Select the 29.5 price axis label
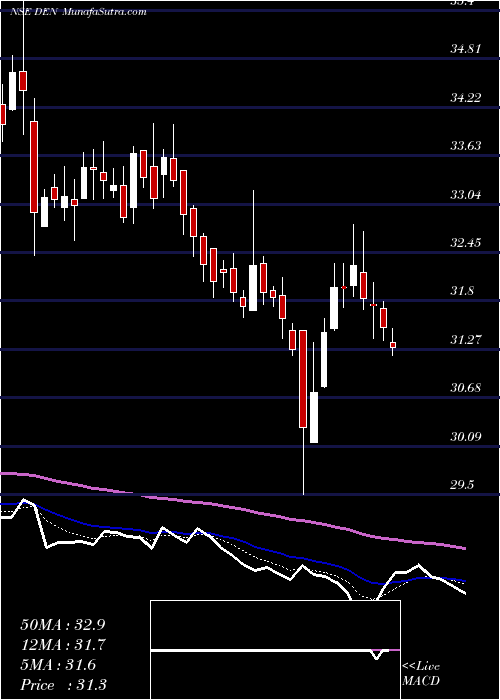This screenshot has width=500, height=700. [462, 484]
